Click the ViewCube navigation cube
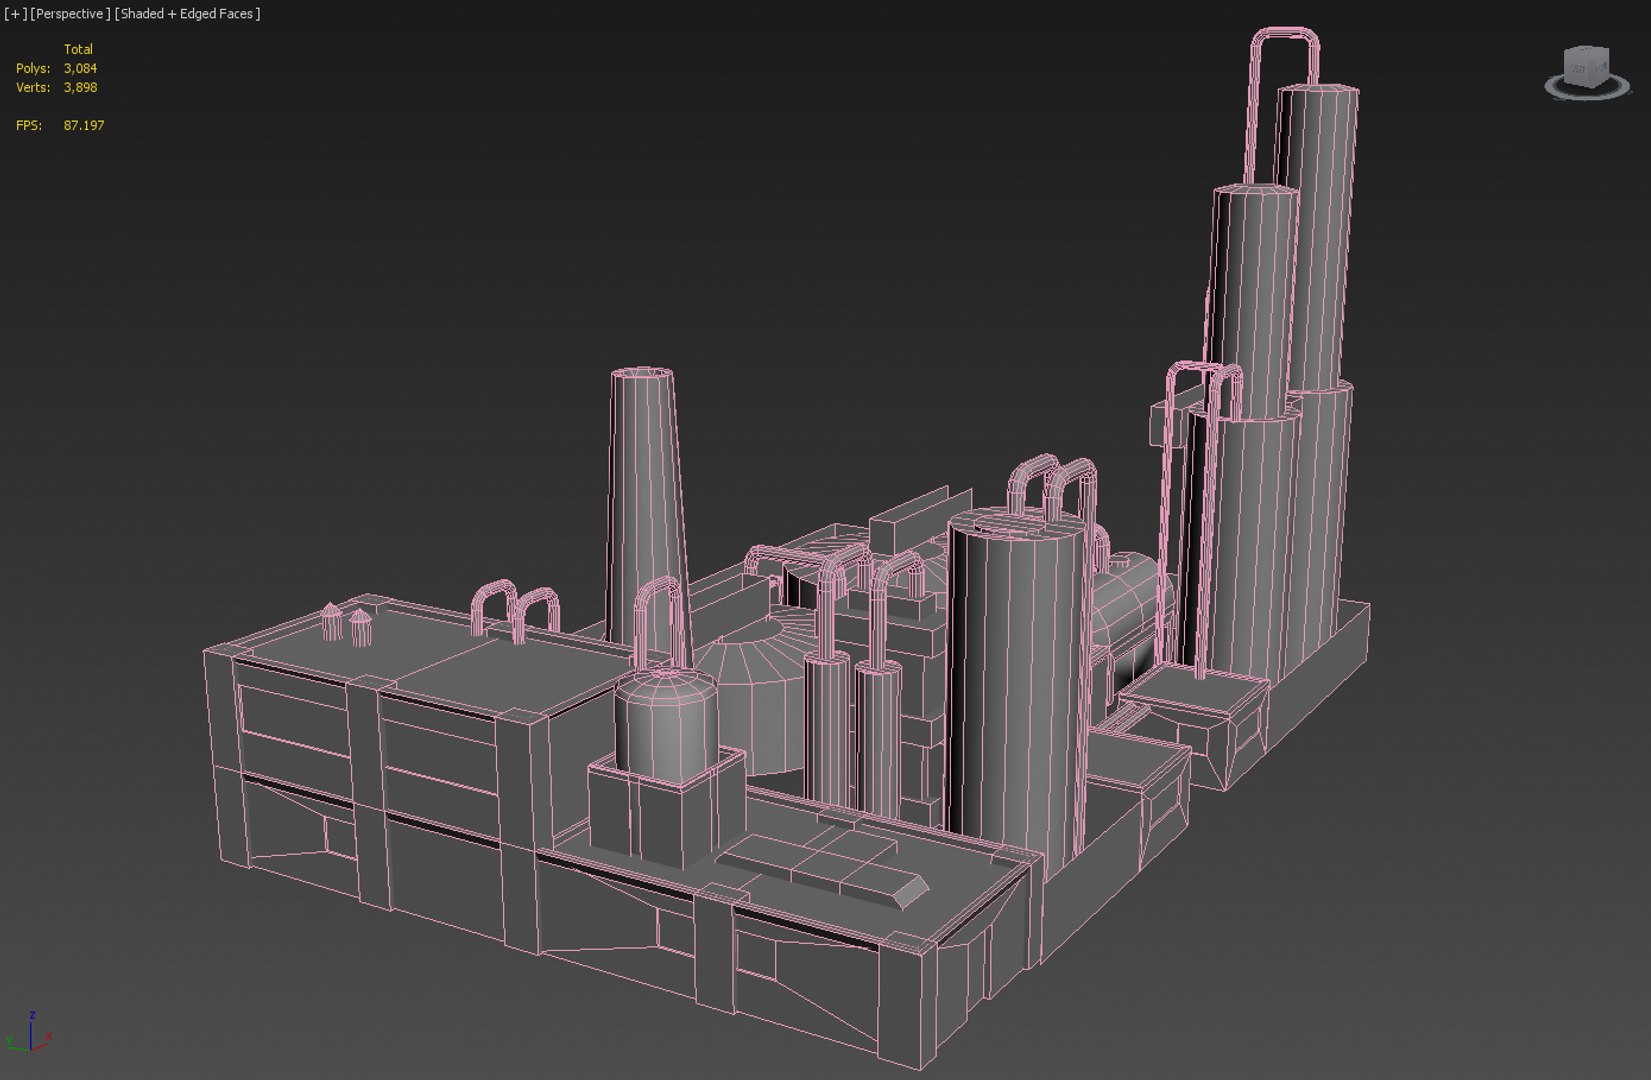This screenshot has height=1080, width=1651. click(x=1587, y=65)
